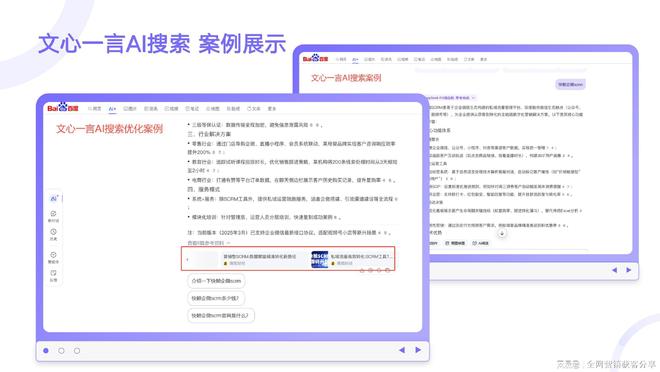This screenshot has width=660, height=372.
Task: Select the first filled carousel dot
Action: click(x=46, y=350)
